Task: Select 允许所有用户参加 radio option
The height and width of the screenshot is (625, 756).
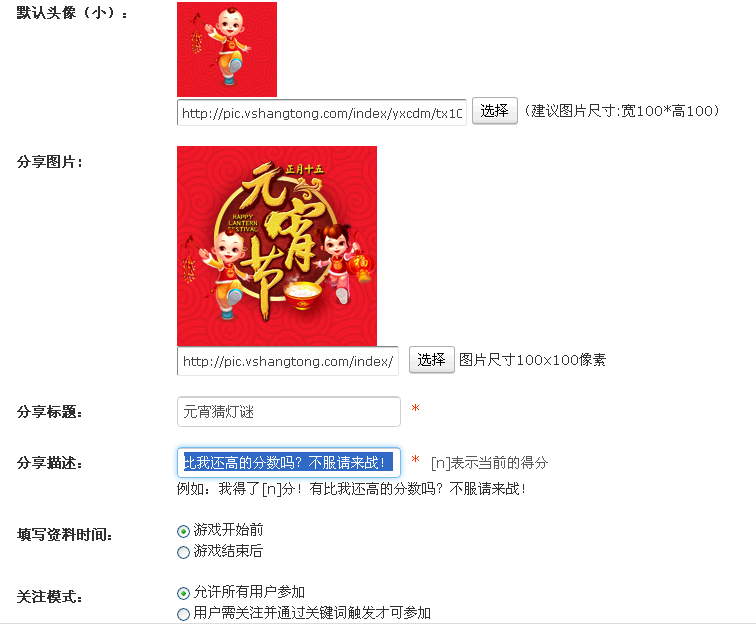Action: 183,593
